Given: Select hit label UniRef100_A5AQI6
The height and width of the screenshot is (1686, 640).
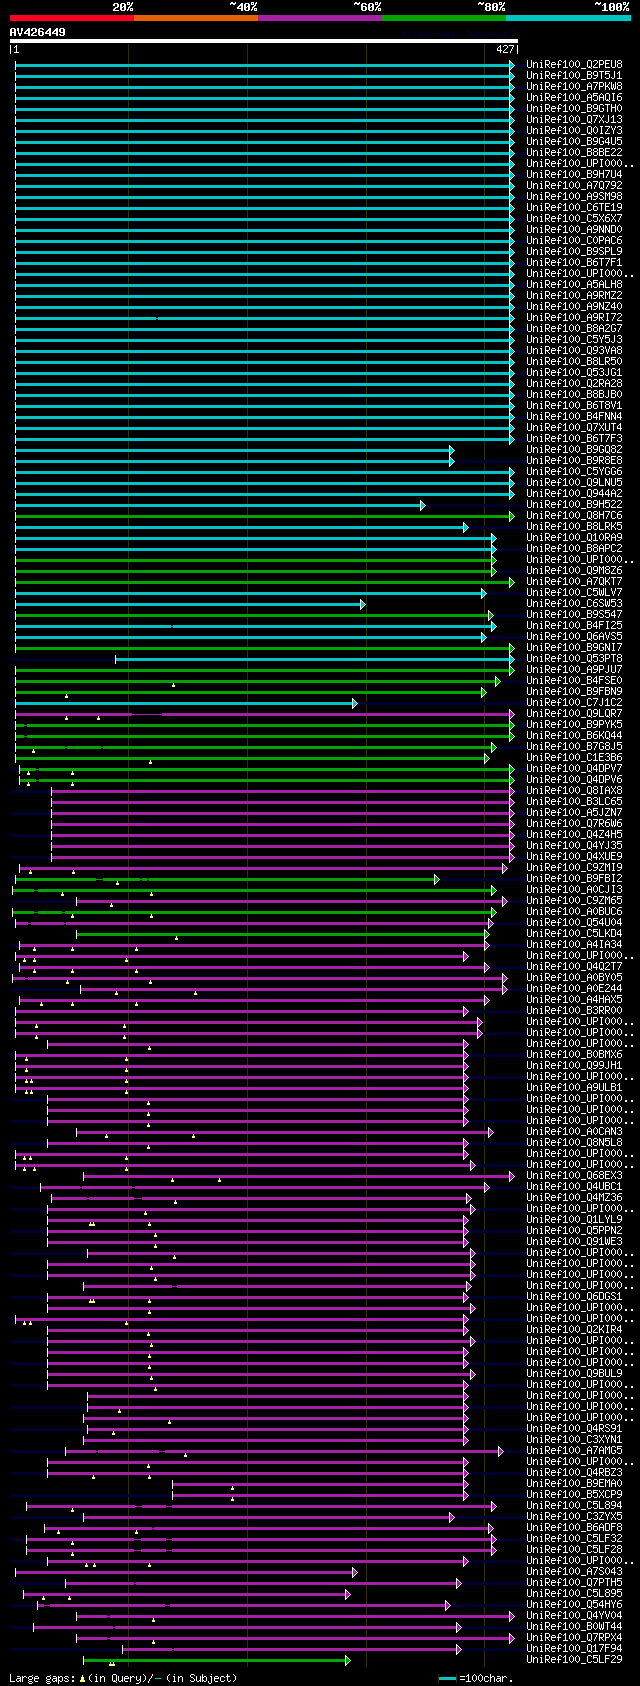Looking at the screenshot, I should (x=574, y=97).
